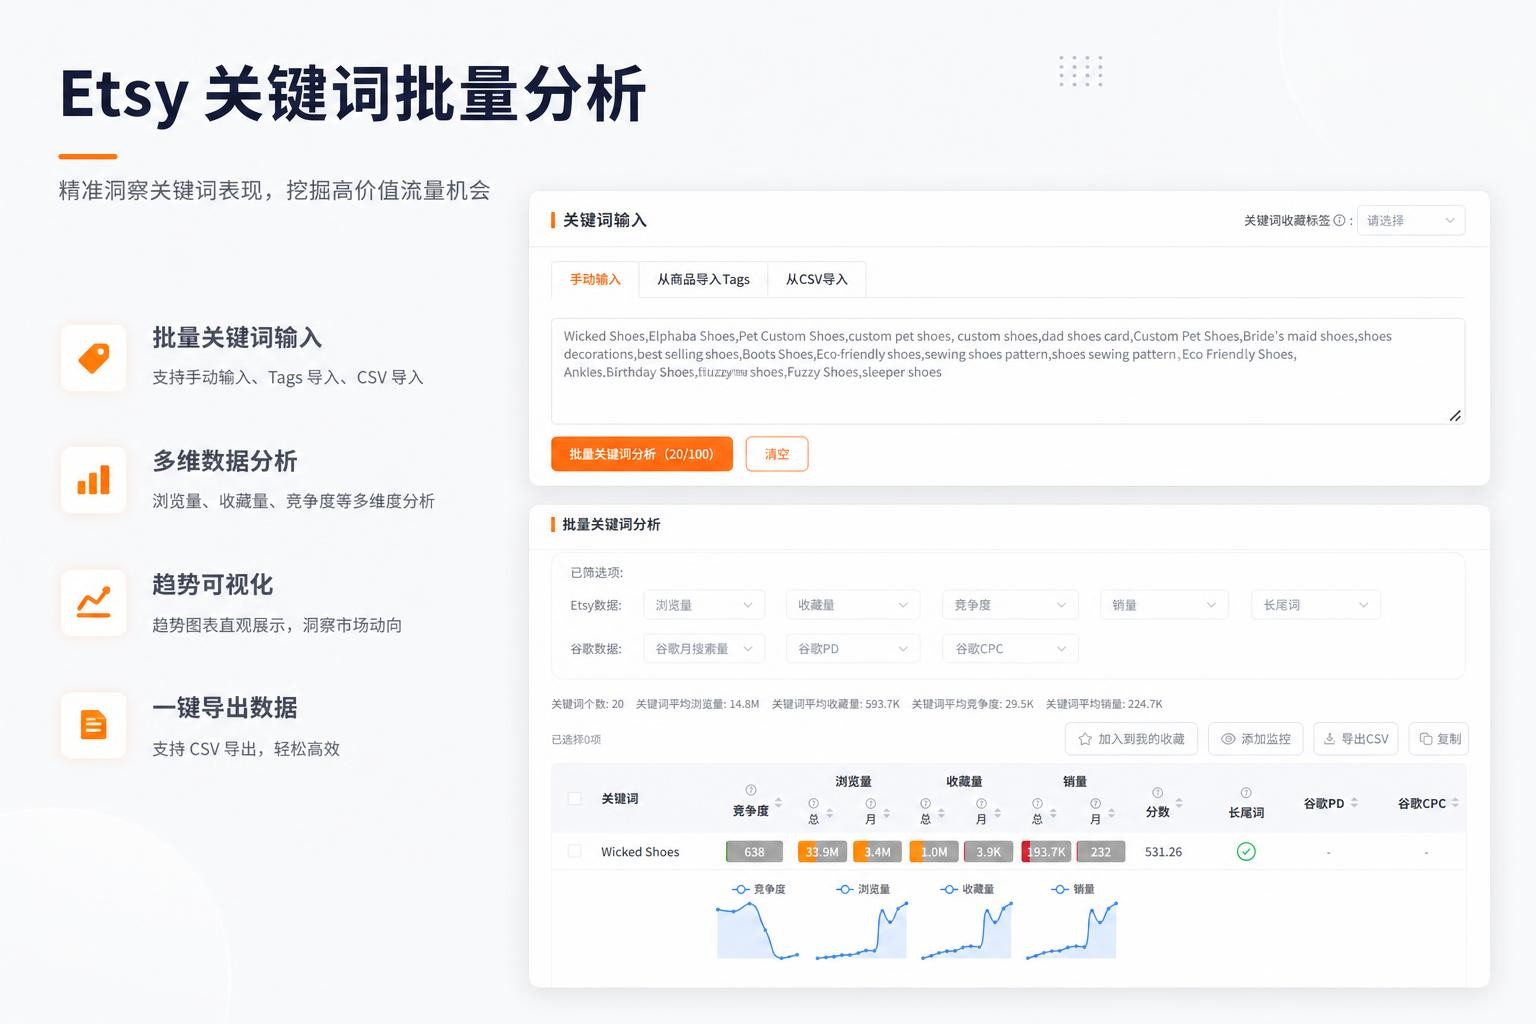This screenshot has width=1536, height=1024.
Task: Open the 谷歌CPC filter dropdown
Action: [x=1010, y=649]
